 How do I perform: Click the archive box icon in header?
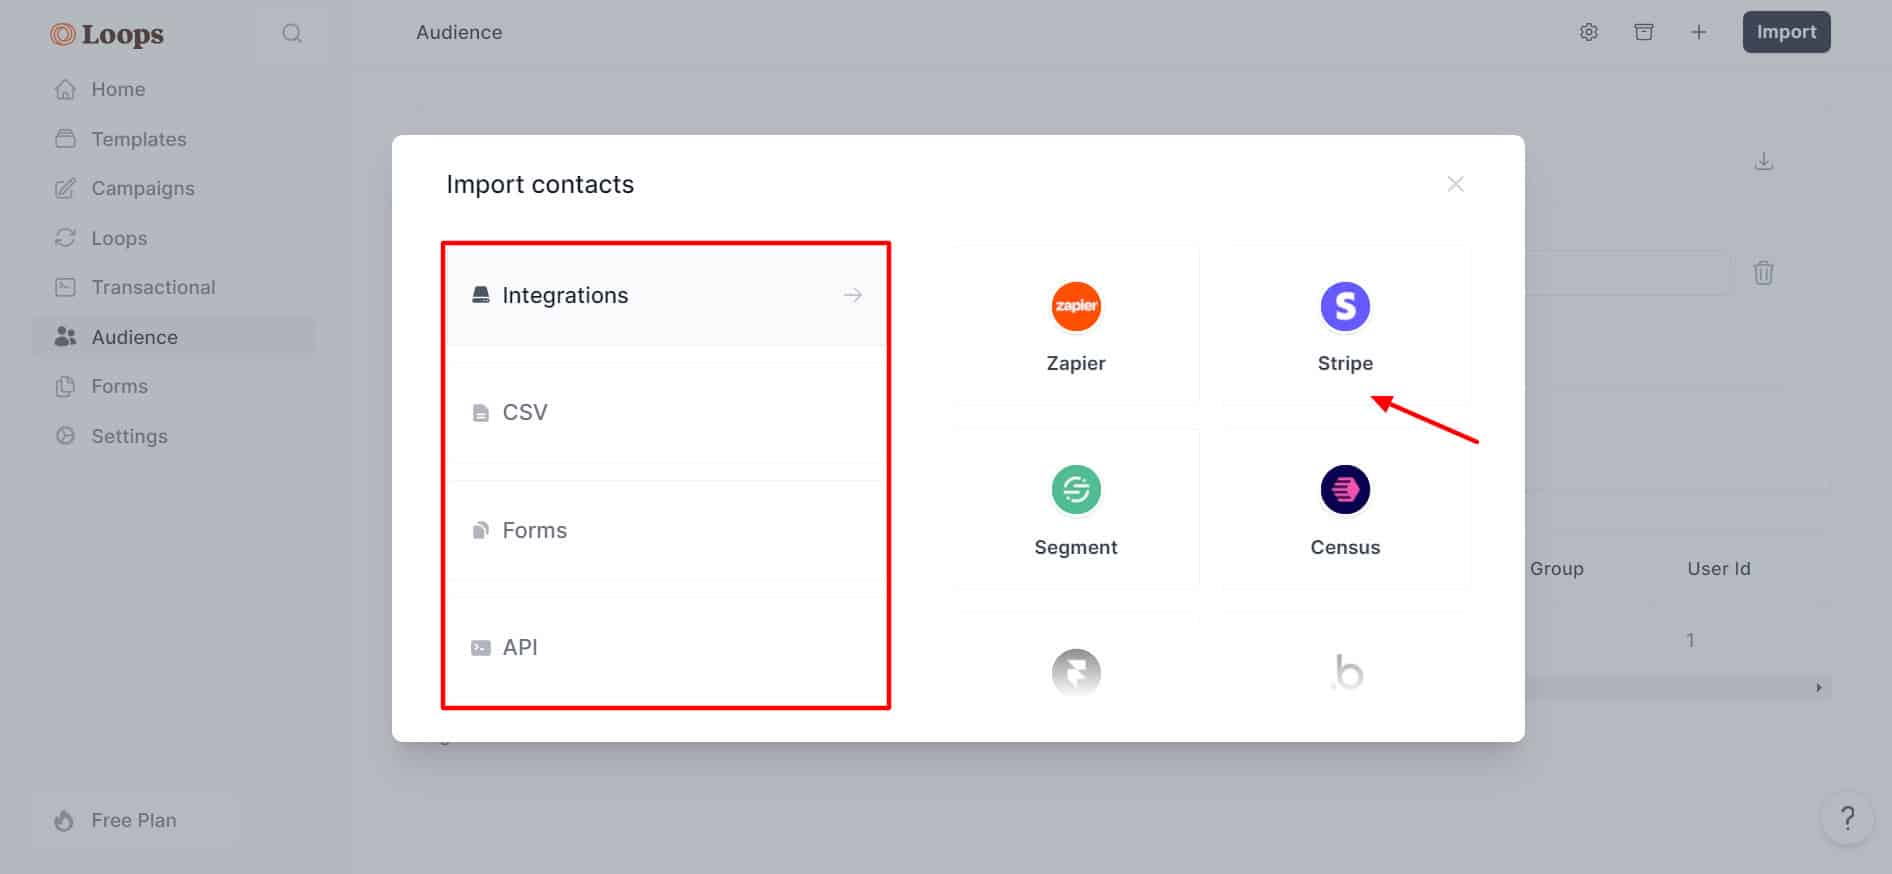(1643, 32)
